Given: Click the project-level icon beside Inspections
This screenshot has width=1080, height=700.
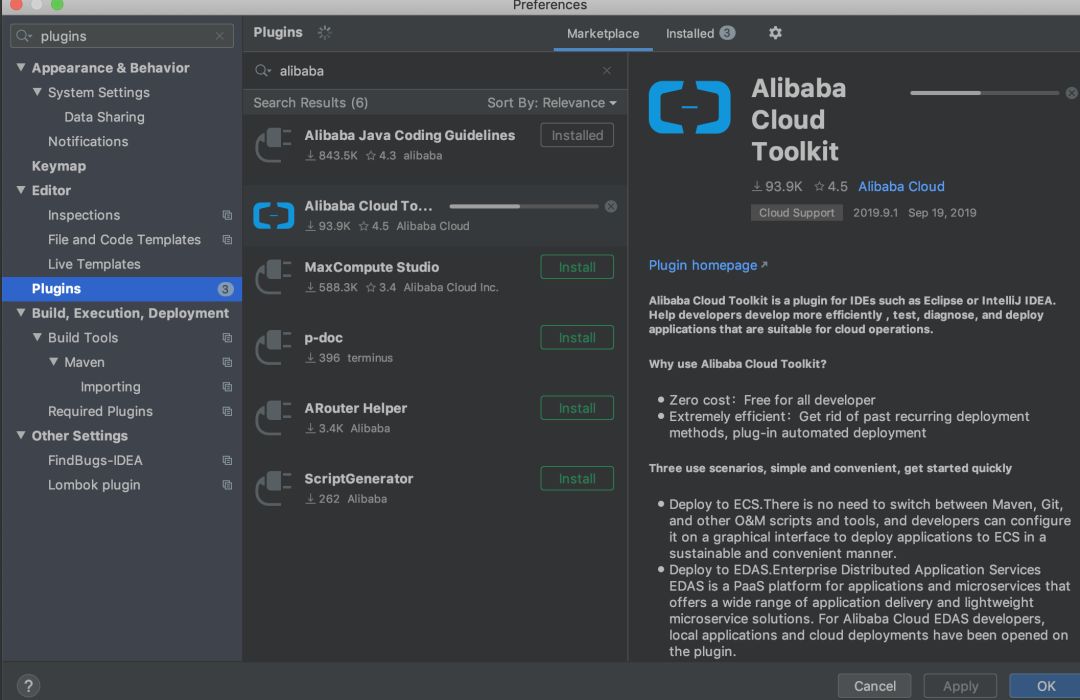Looking at the screenshot, I should click(x=227, y=216).
